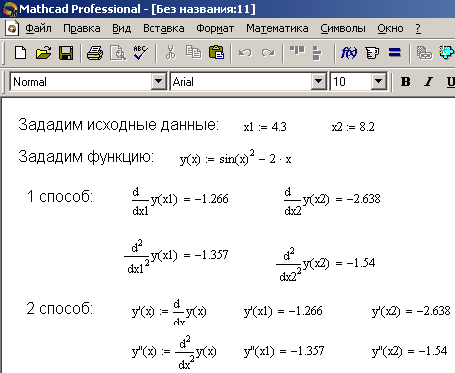Select first derivative y(x2) = −2.638 under 1 способ
The height and width of the screenshot is (373, 455).
[x=332, y=201]
